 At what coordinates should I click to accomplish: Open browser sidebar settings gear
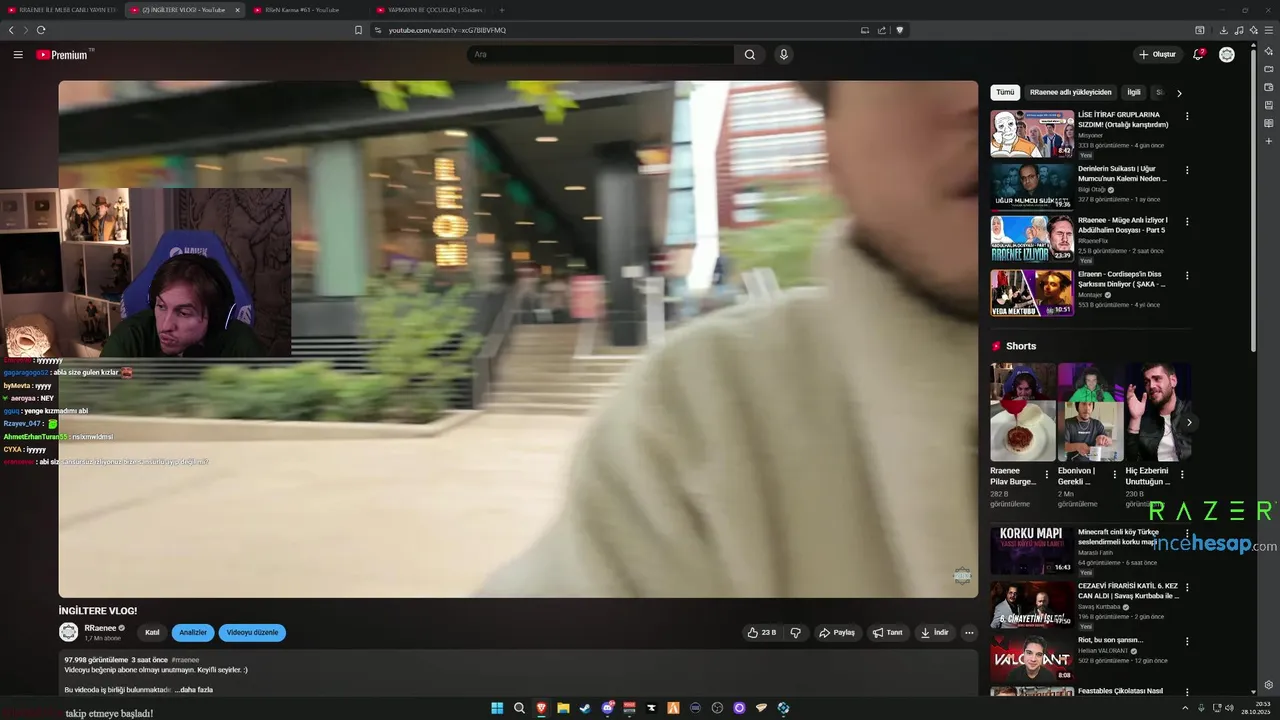[1269, 685]
